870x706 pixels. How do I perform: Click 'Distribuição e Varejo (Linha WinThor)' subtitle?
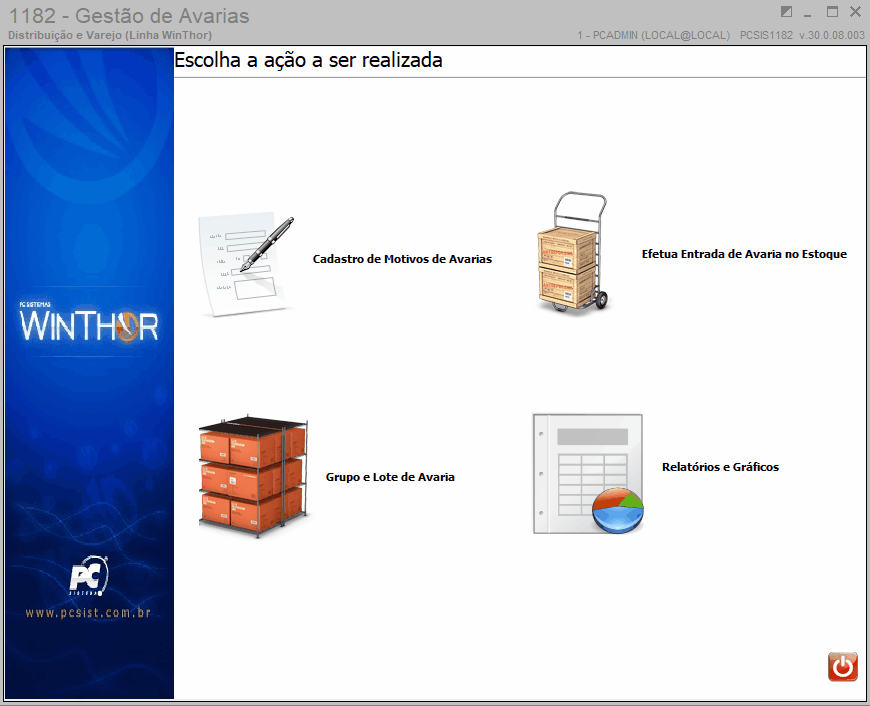(x=110, y=35)
